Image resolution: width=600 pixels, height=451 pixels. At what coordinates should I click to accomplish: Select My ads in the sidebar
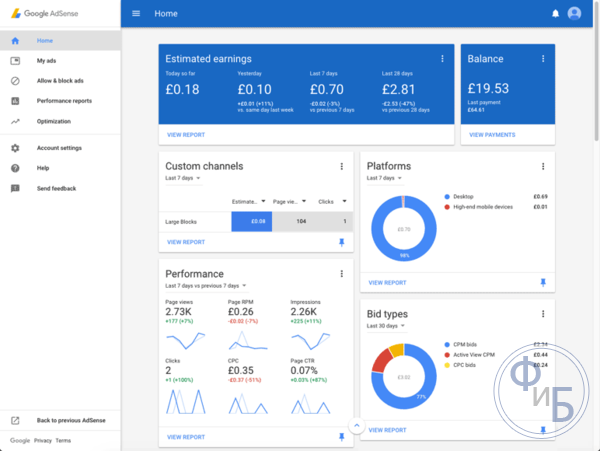tap(60, 61)
